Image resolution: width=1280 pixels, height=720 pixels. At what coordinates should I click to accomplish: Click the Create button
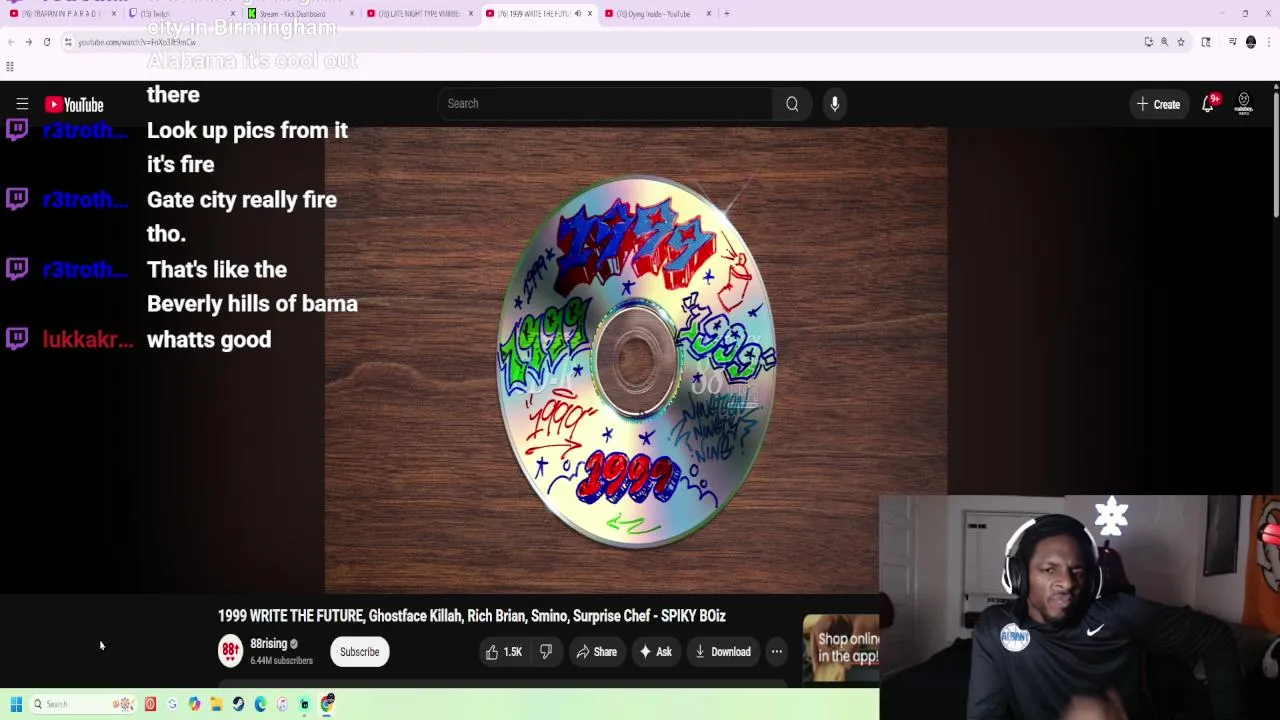click(1158, 104)
